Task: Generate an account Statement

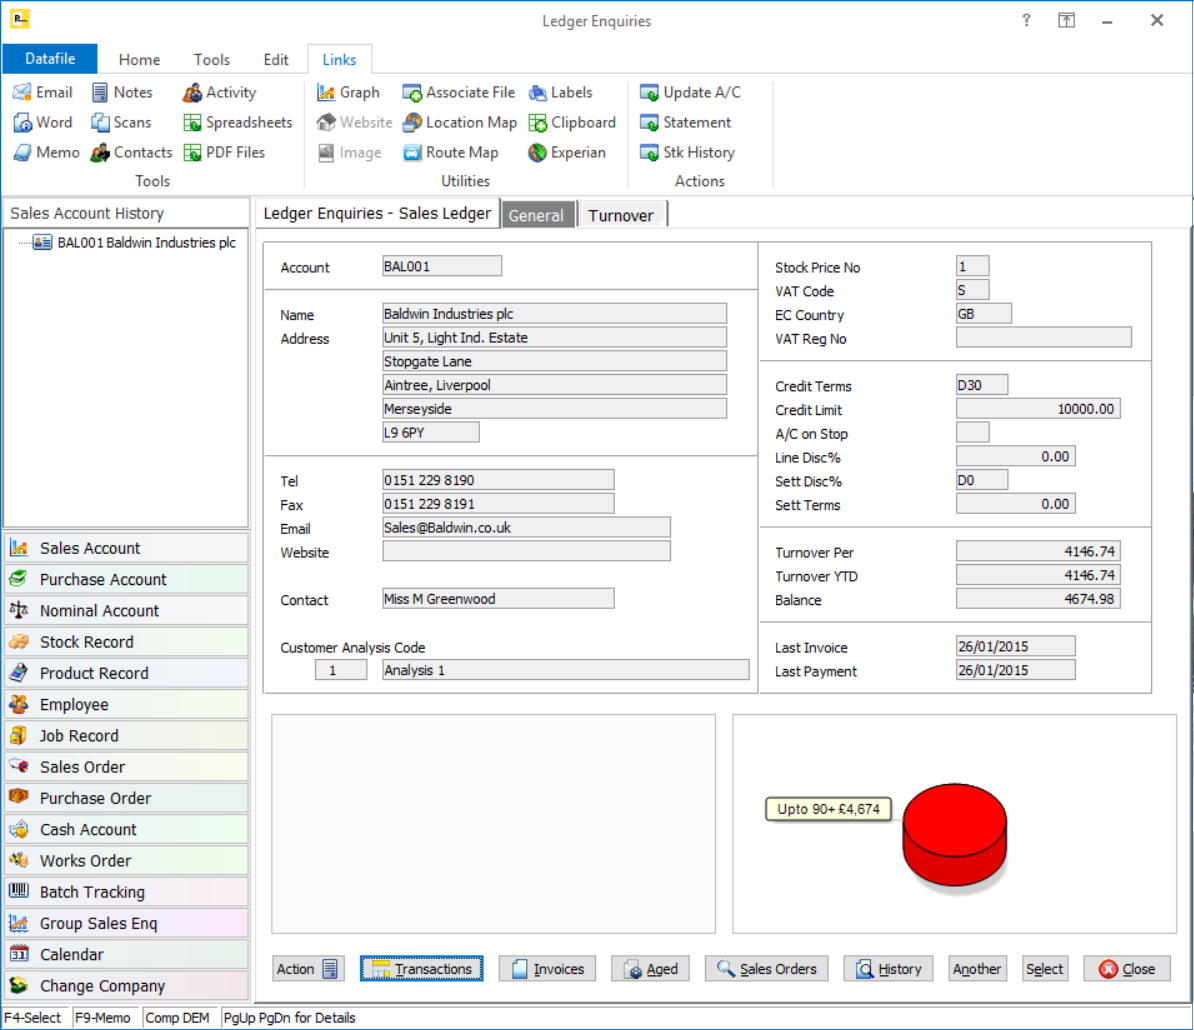Action: [x=685, y=123]
